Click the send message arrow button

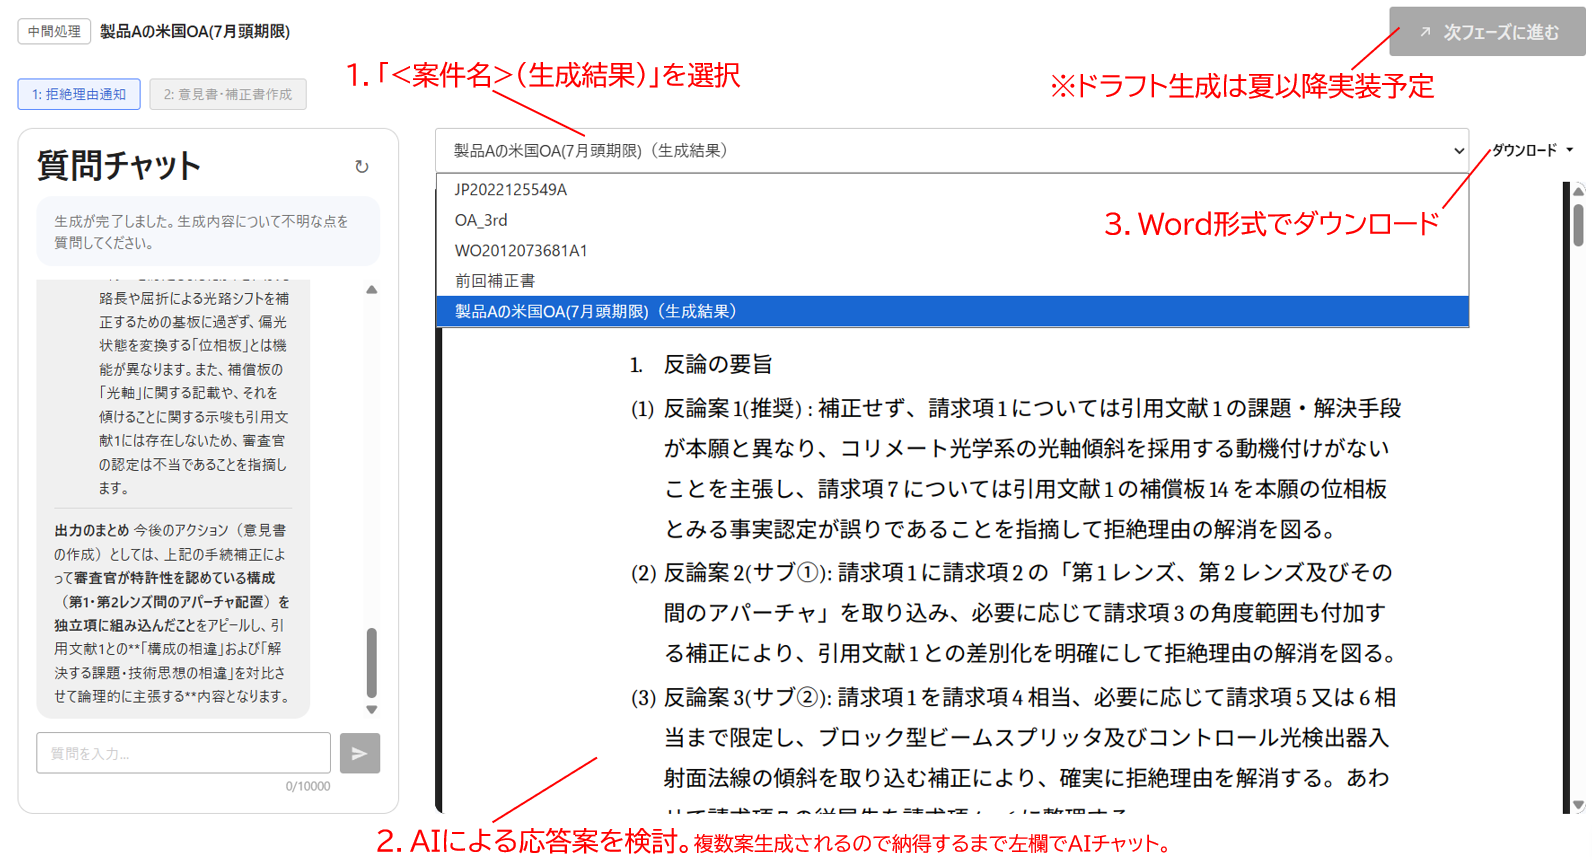tap(360, 753)
